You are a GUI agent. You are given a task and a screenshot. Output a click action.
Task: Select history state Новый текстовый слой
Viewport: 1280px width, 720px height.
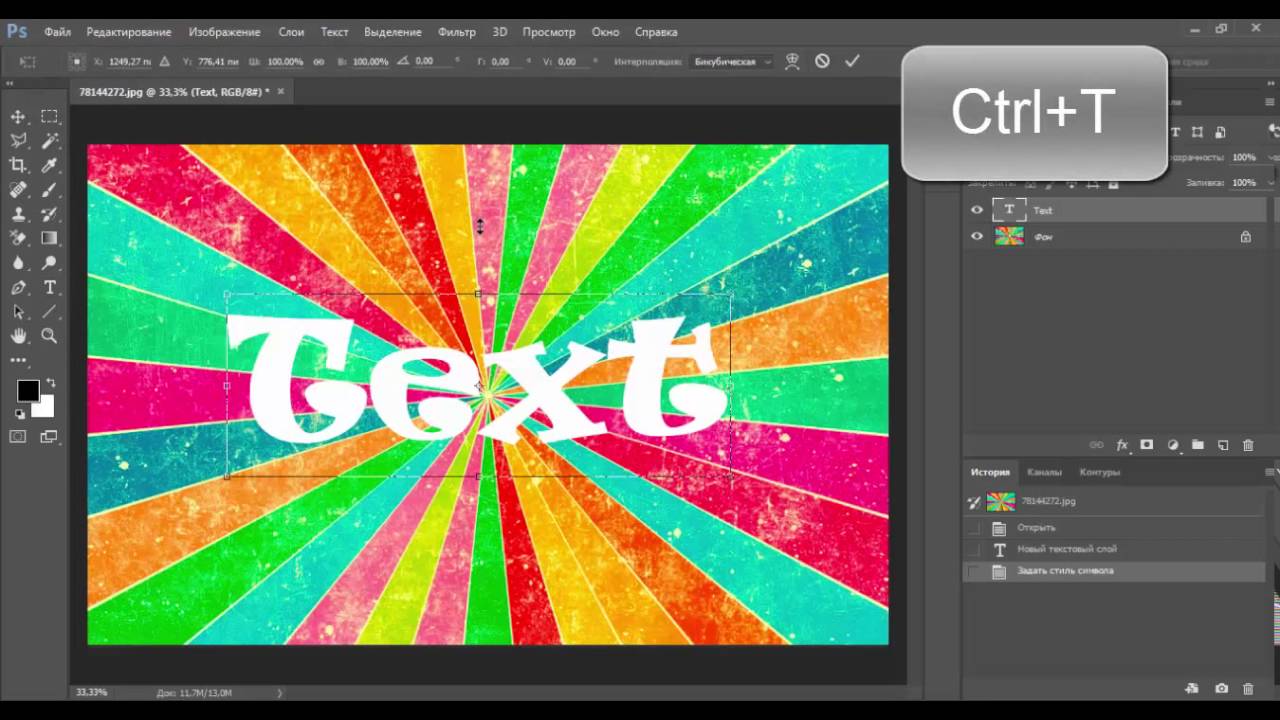(x=1114, y=549)
